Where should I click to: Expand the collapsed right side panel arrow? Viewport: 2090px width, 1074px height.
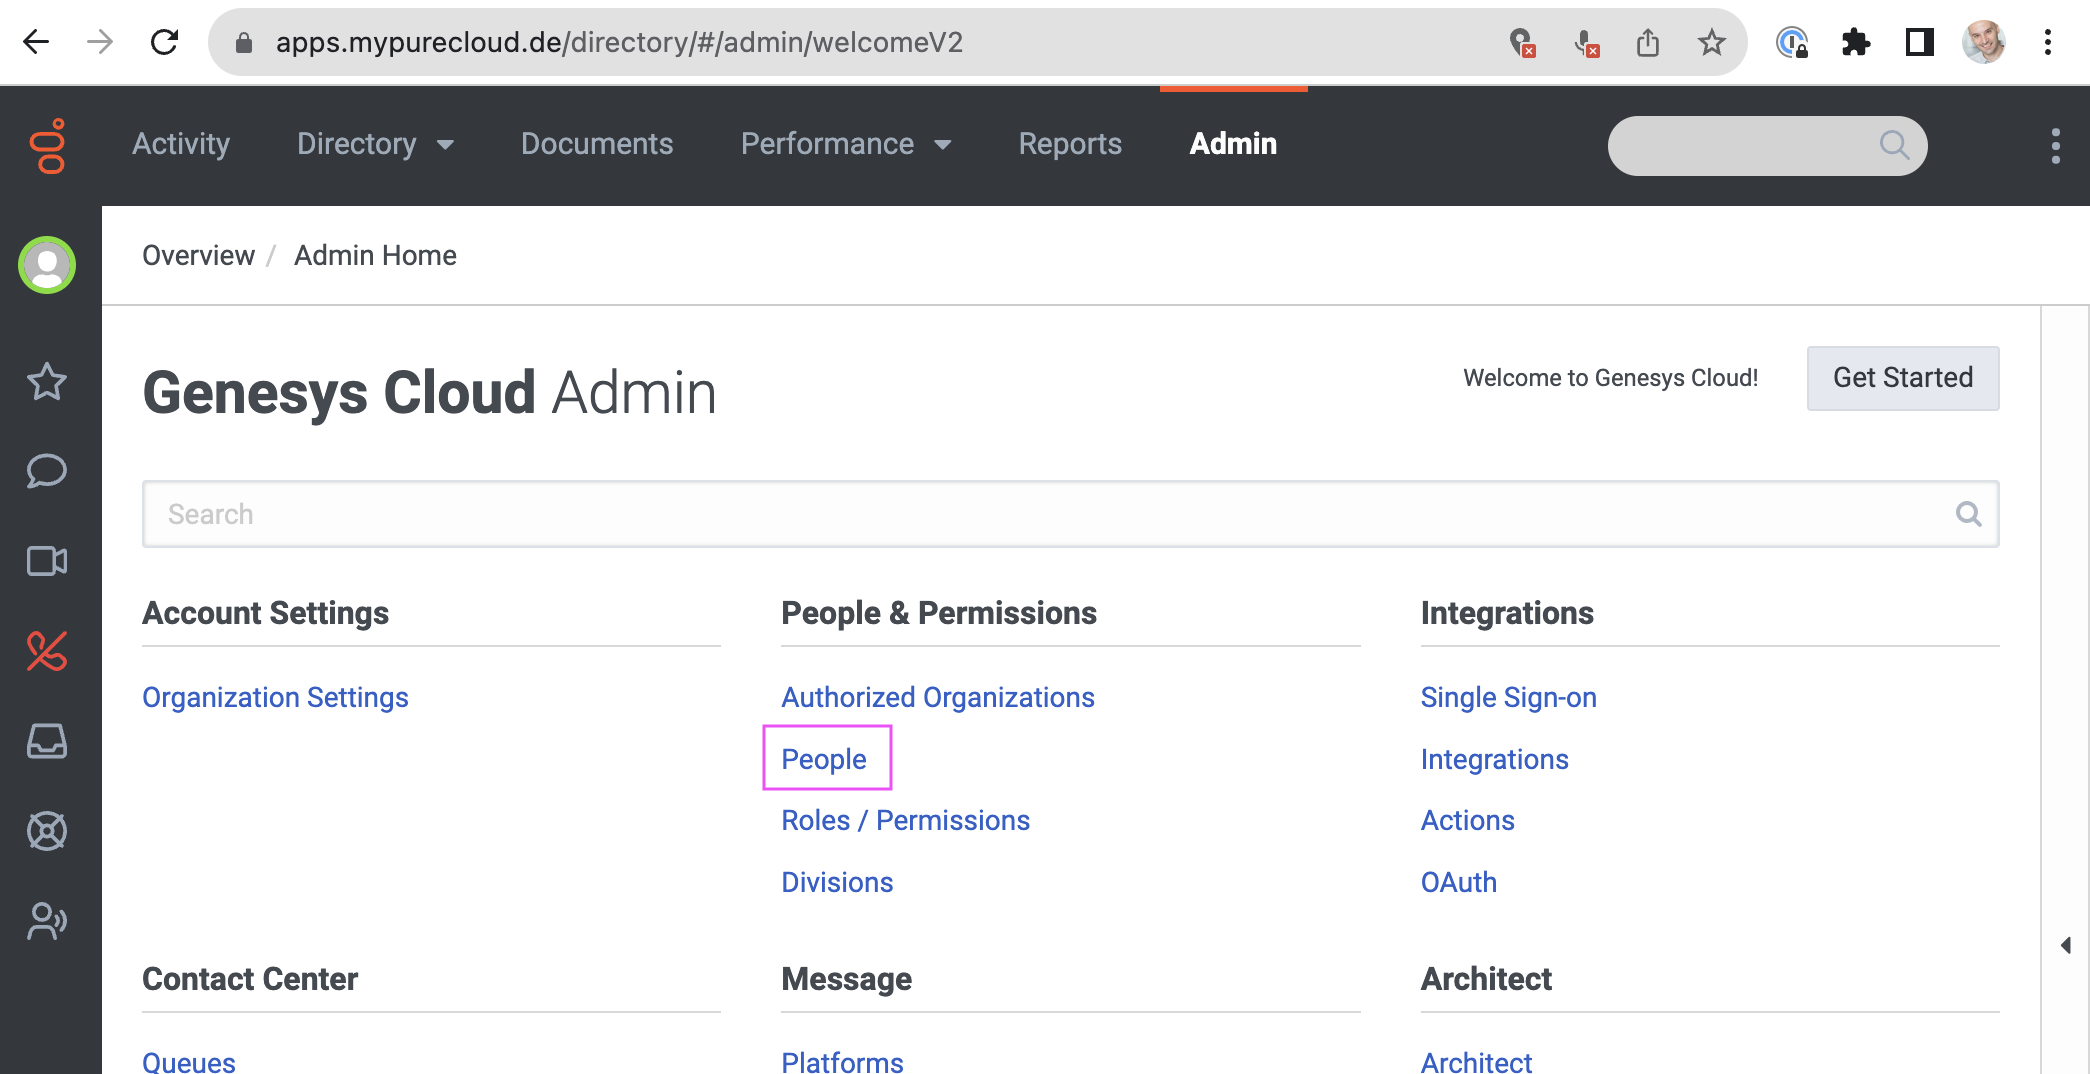(x=2065, y=945)
